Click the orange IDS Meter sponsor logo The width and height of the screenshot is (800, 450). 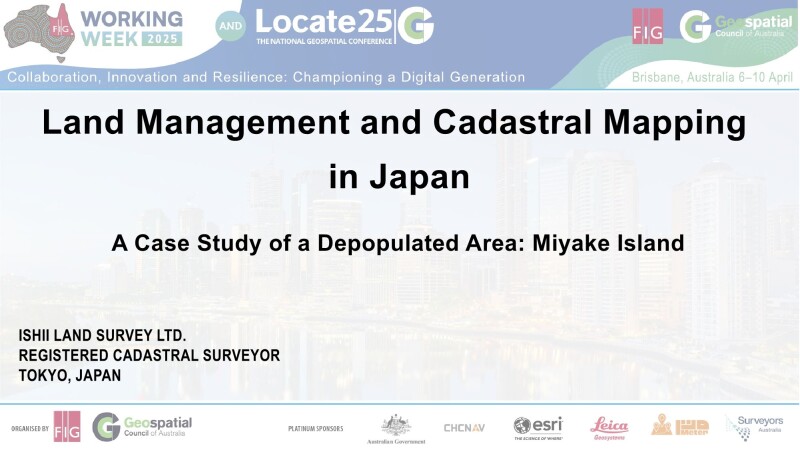[x=680, y=426]
